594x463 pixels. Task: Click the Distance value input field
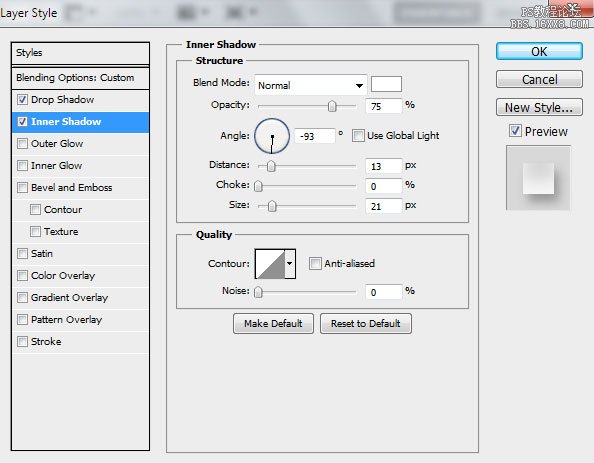click(x=383, y=166)
